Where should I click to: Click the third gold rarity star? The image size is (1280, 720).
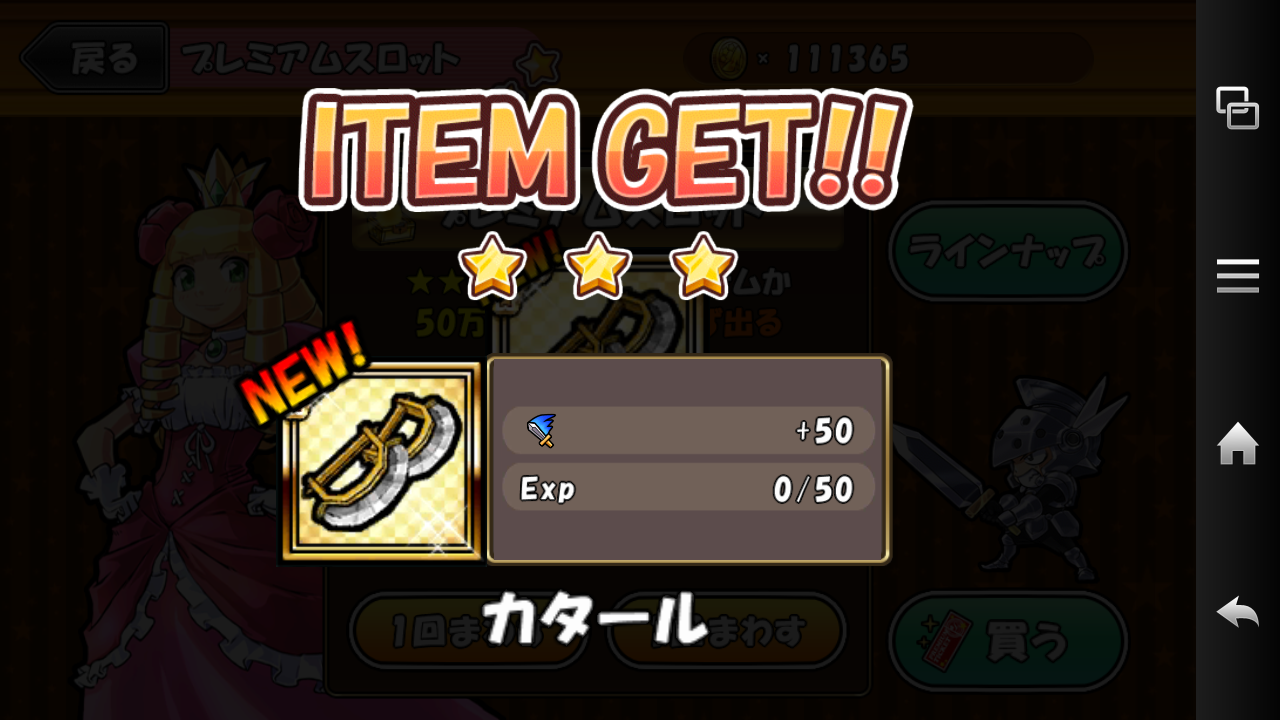[x=703, y=265]
